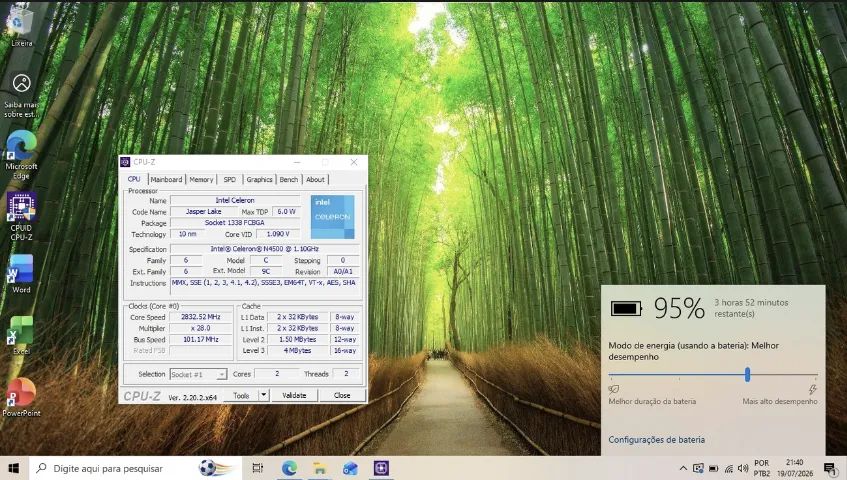Open Edge from the taskbar
Image resolution: width=847 pixels, height=480 pixels.
289,468
